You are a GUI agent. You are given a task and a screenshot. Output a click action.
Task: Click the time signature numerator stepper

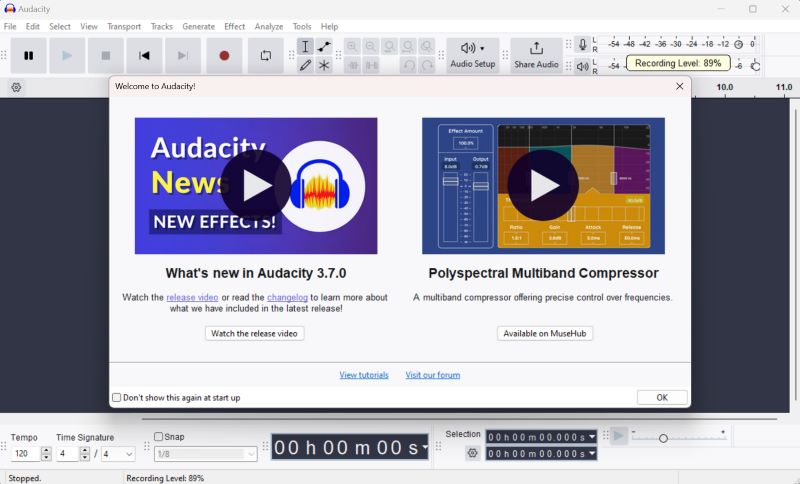pos(85,453)
